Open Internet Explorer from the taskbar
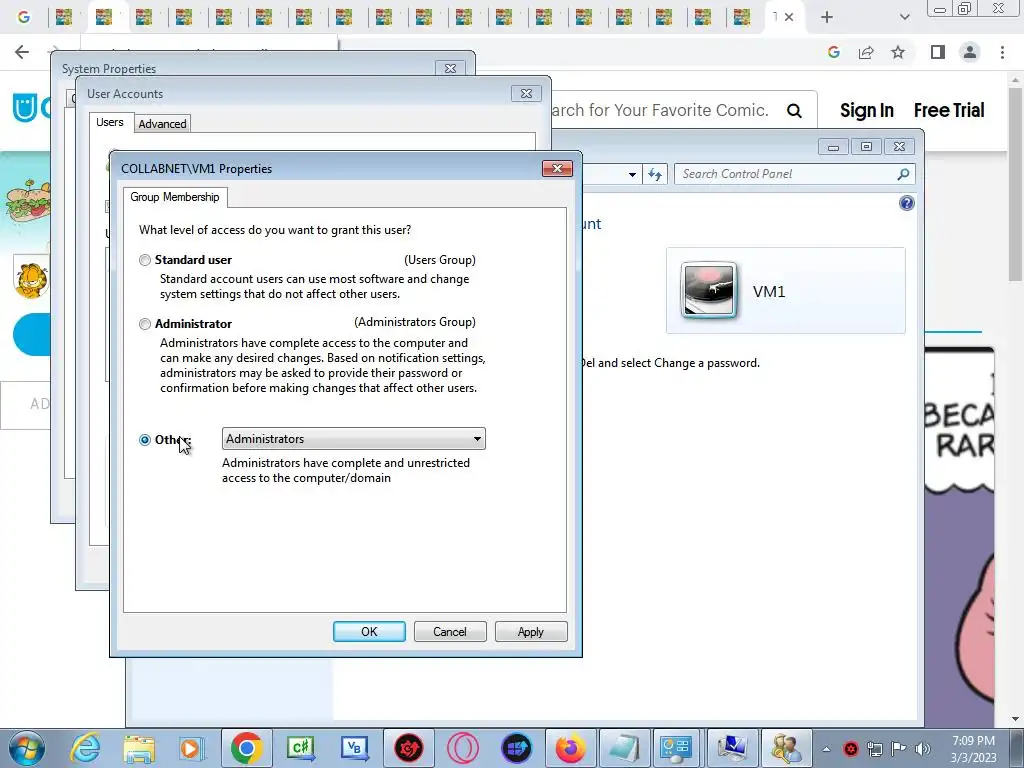The image size is (1024, 768). 86,748
